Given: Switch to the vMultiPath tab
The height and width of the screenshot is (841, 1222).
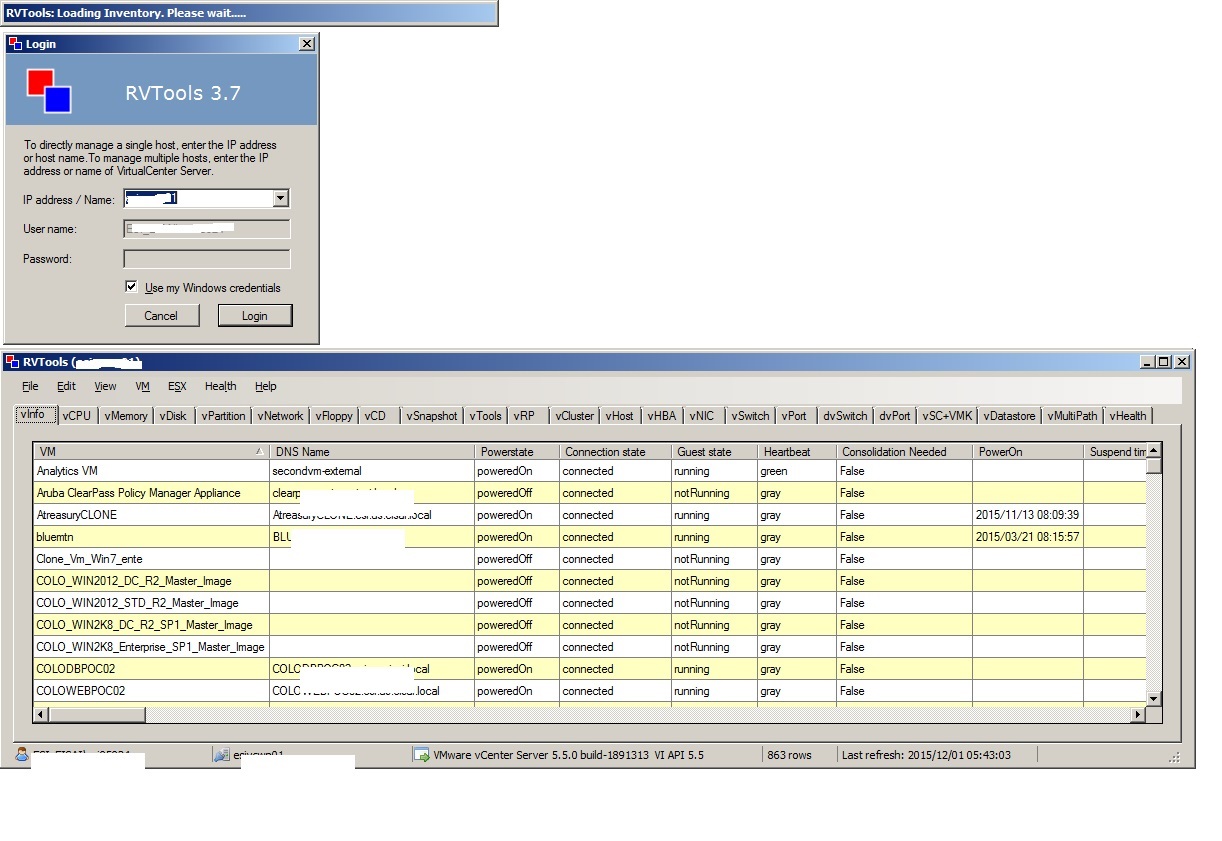Looking at the screenshot, I should click(1073, 416).
